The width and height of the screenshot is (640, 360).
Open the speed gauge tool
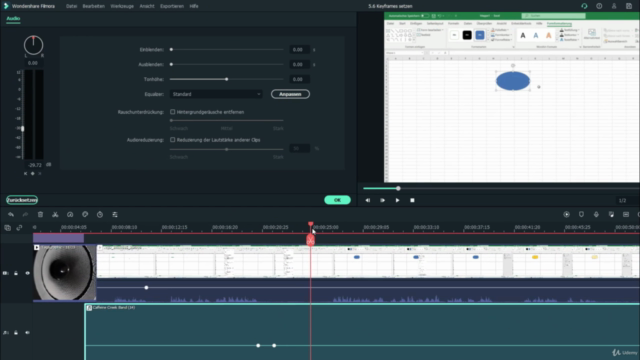tap(70, 214)
